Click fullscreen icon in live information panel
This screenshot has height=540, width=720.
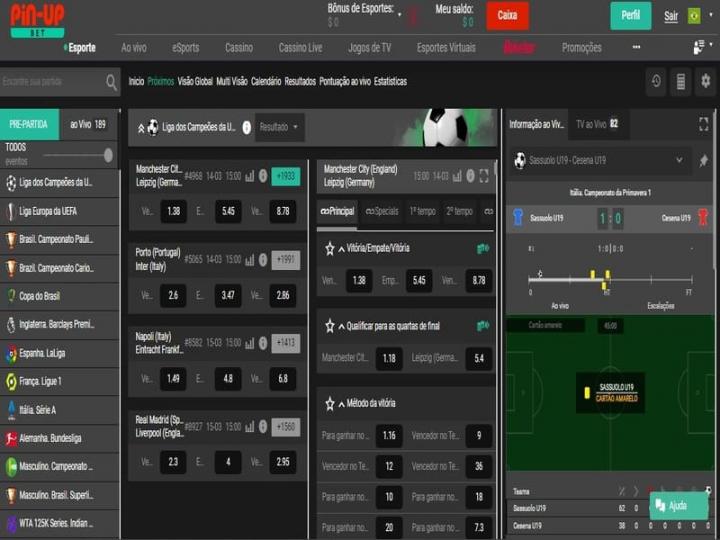point(703,124)
